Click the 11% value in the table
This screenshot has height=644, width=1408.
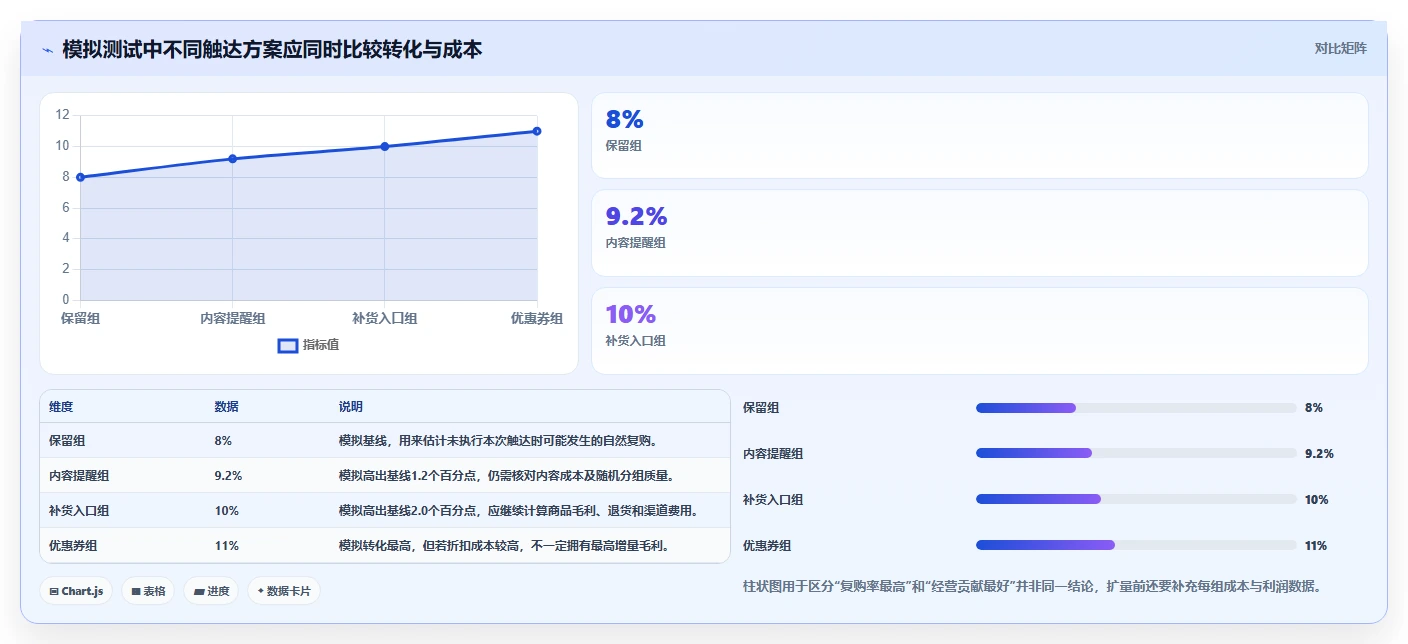click(x=226, y=545)
